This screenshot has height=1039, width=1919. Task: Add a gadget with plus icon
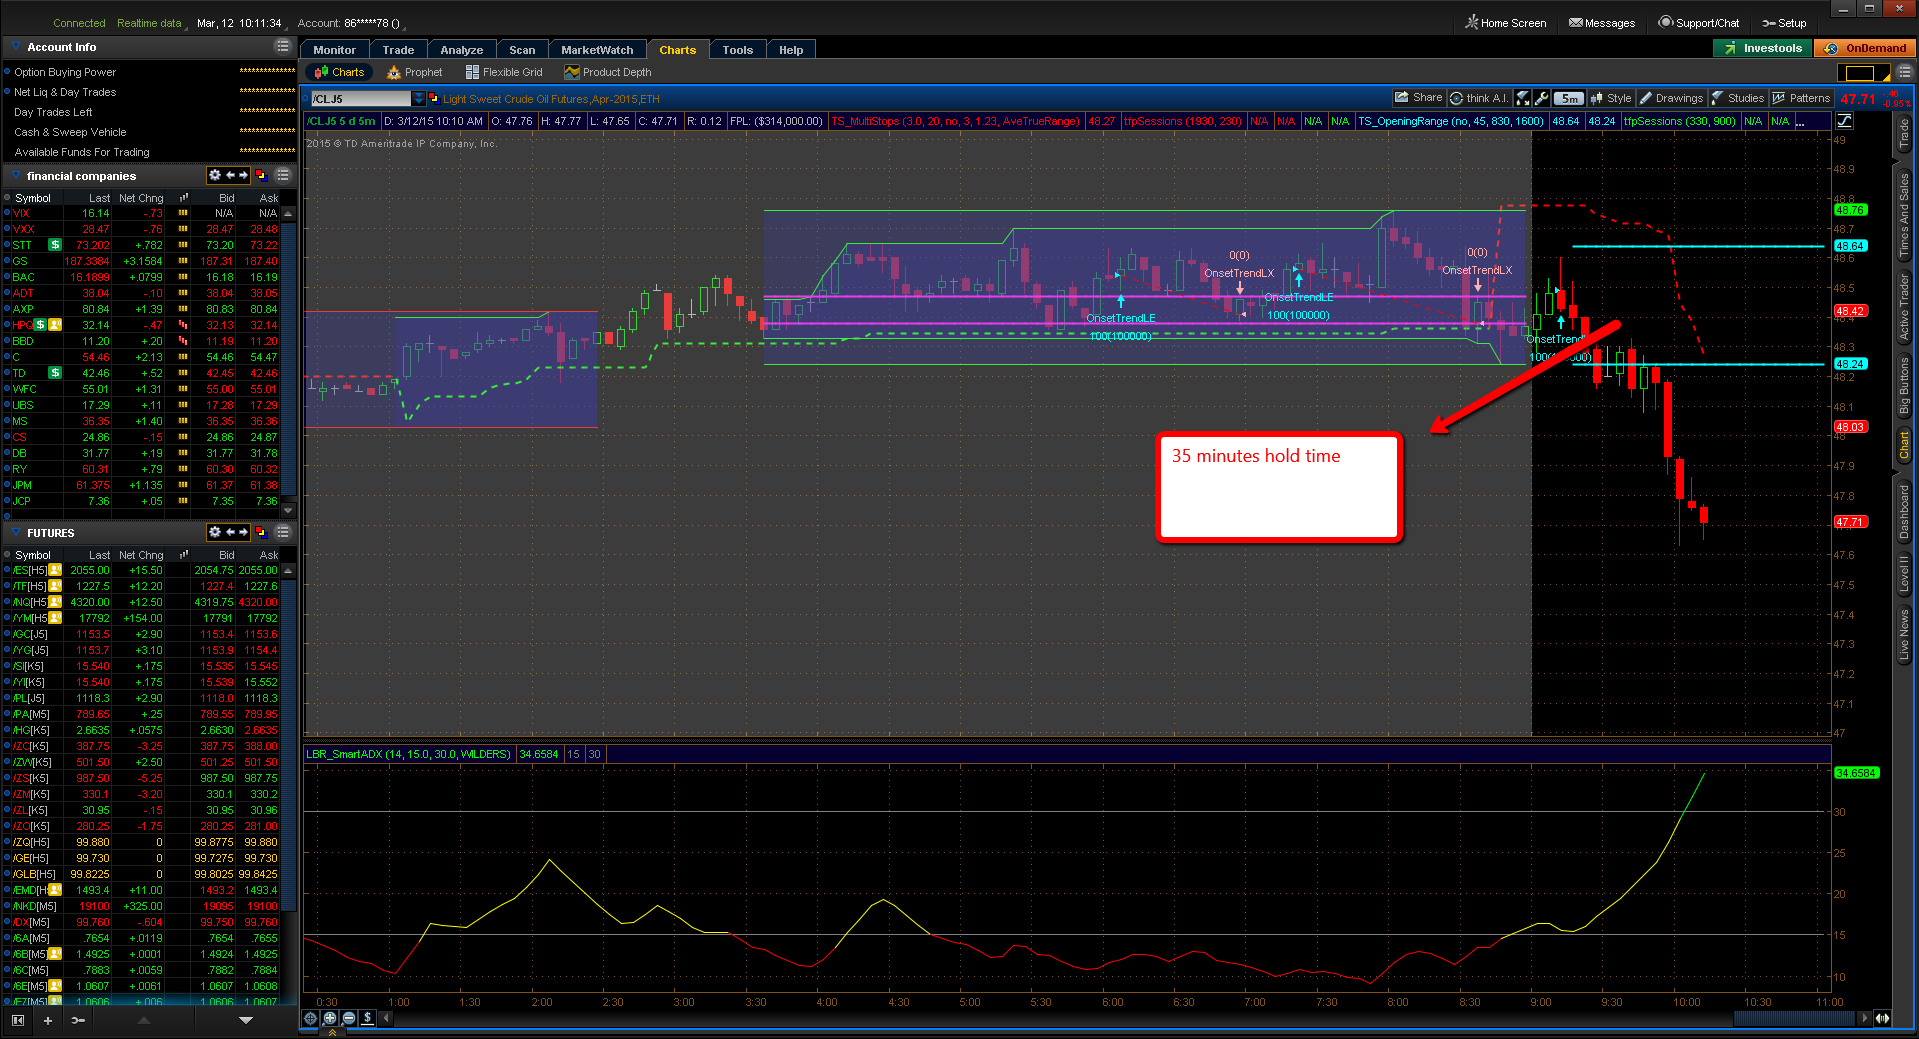click(47, 1020)
